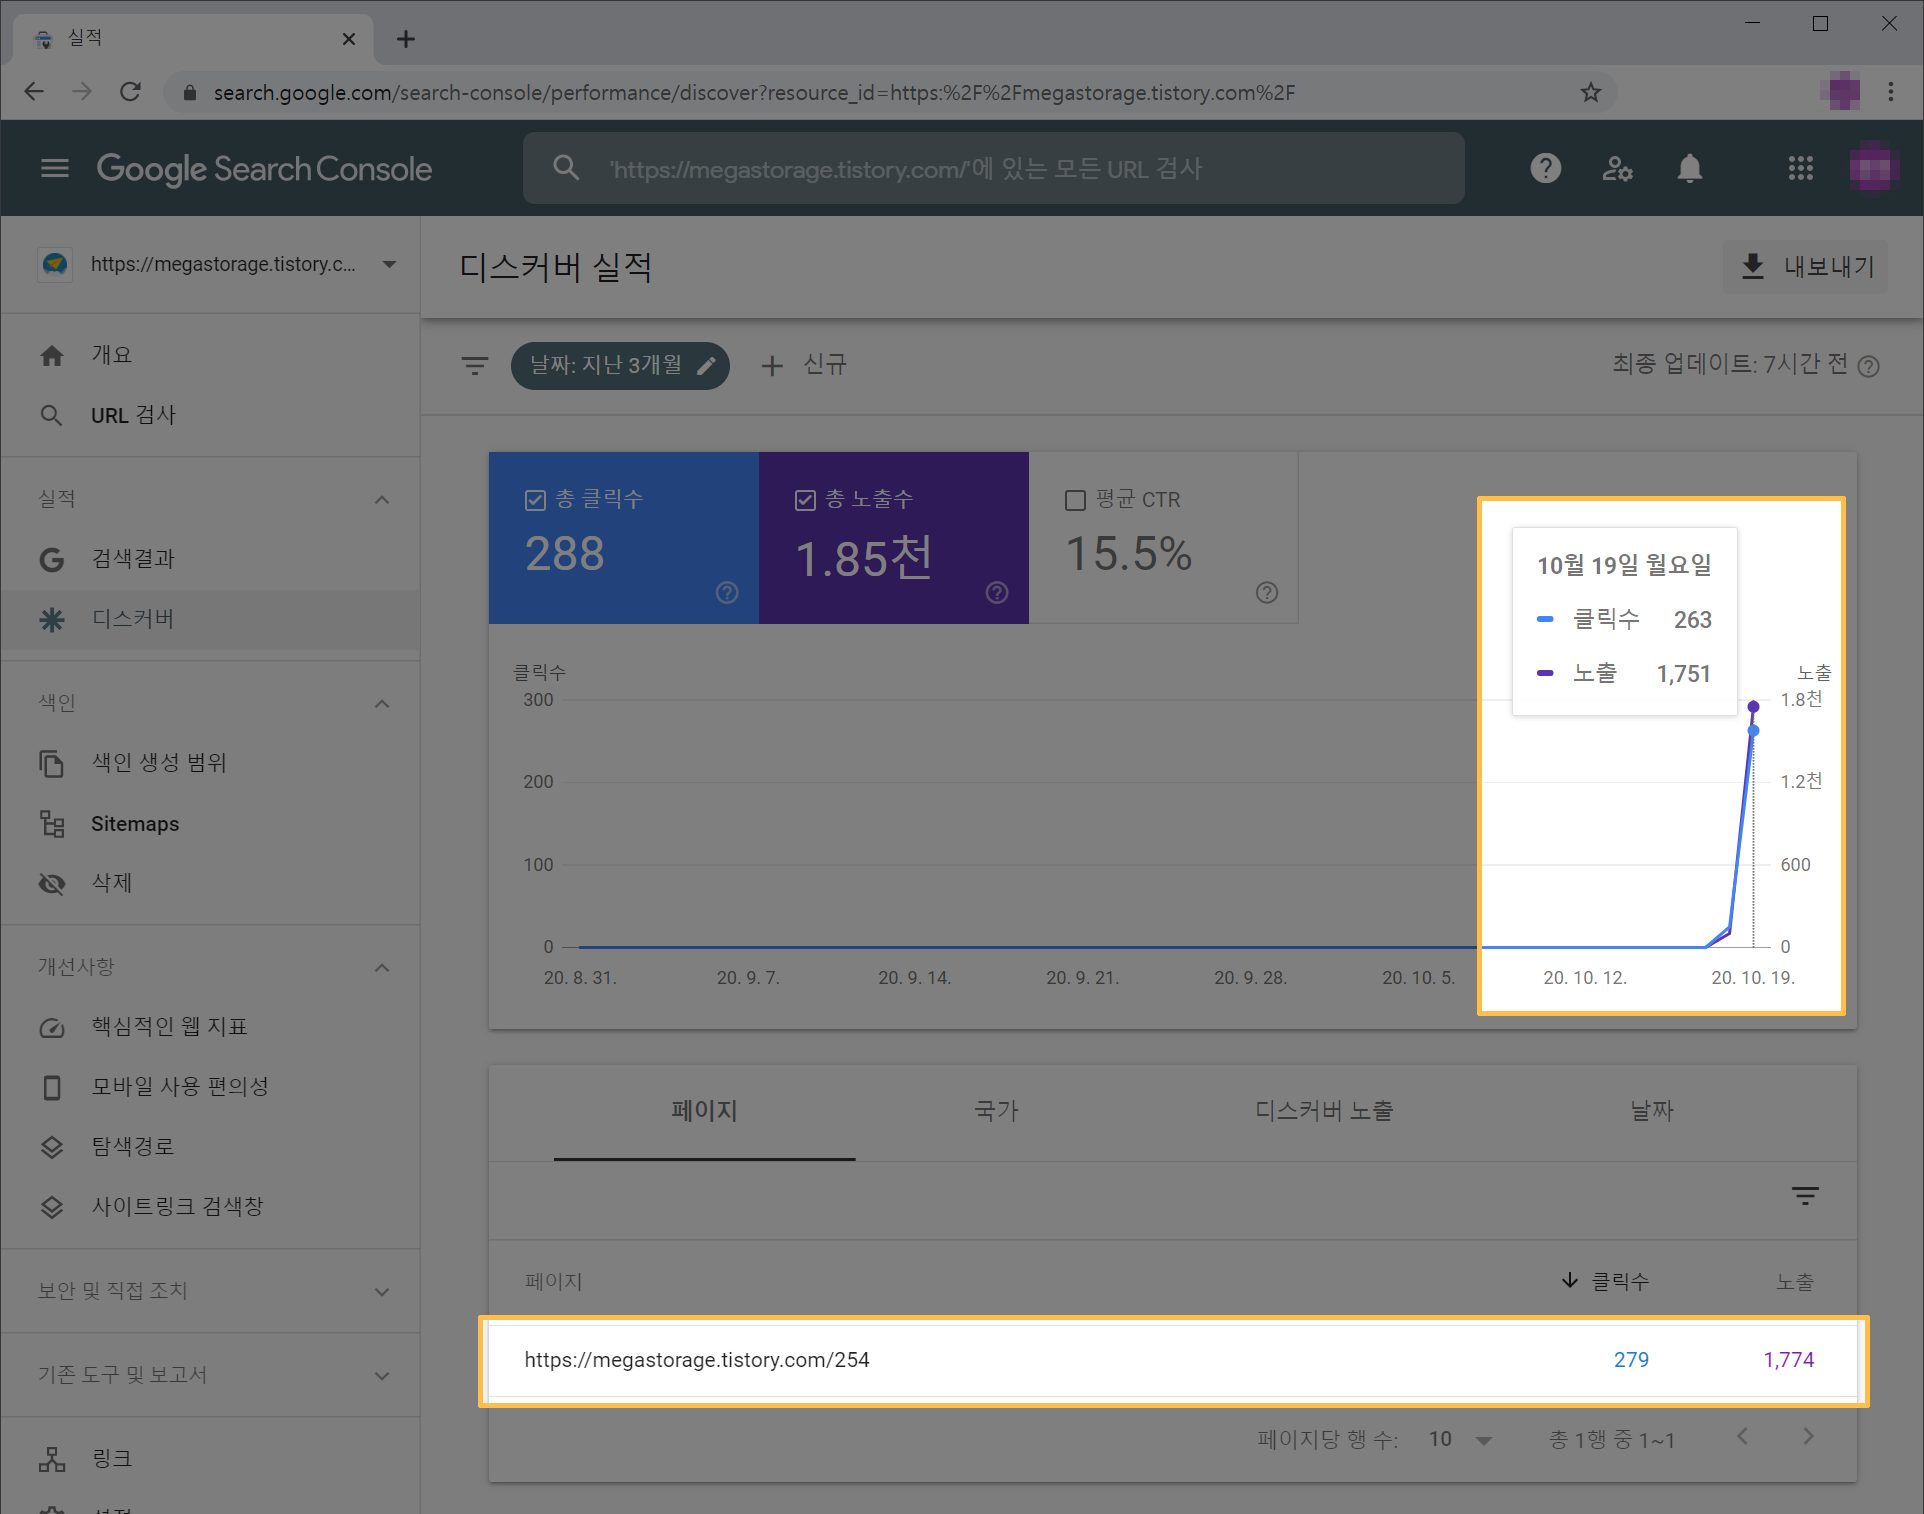Bookmark this page with star icon
Image resolution: width=1924 pixels, height=1514 pixels.
pos(1590,93)
